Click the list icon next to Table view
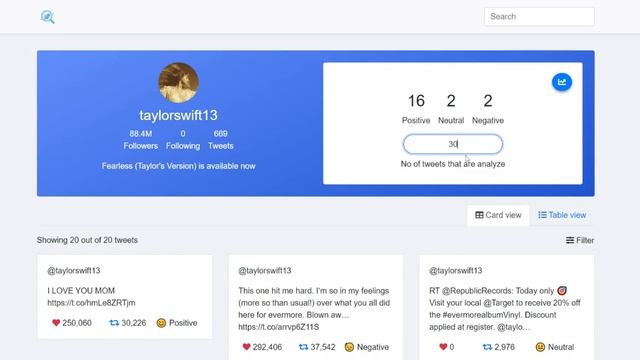Screen dimensions: 640x360 (x=542, y=215)
